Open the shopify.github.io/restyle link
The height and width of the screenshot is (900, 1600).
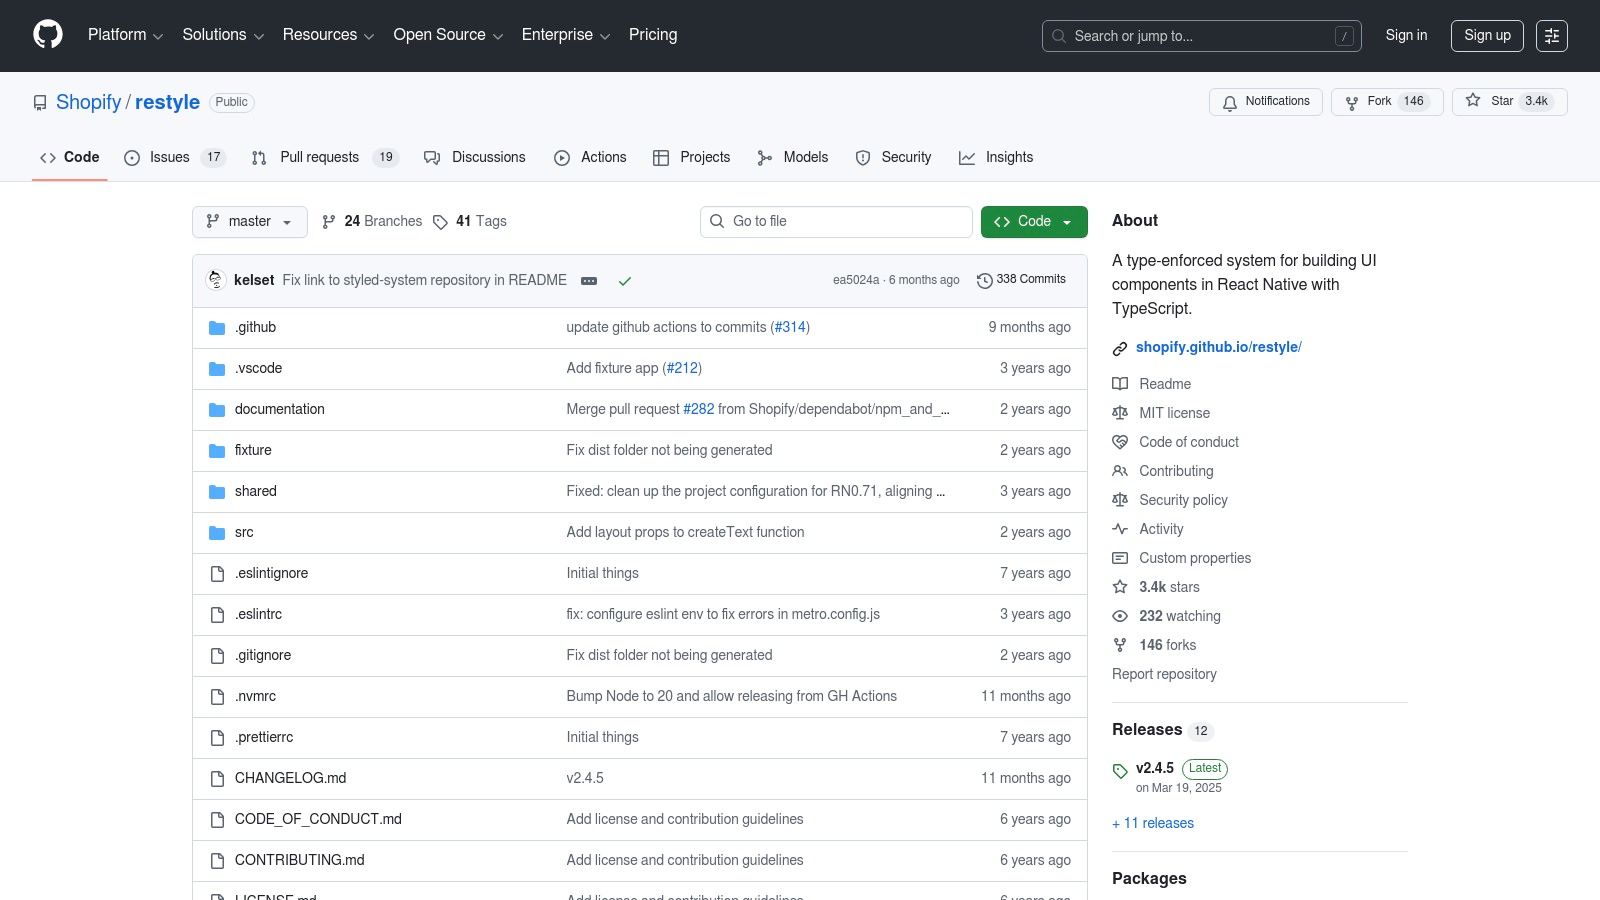[1218, 347]
